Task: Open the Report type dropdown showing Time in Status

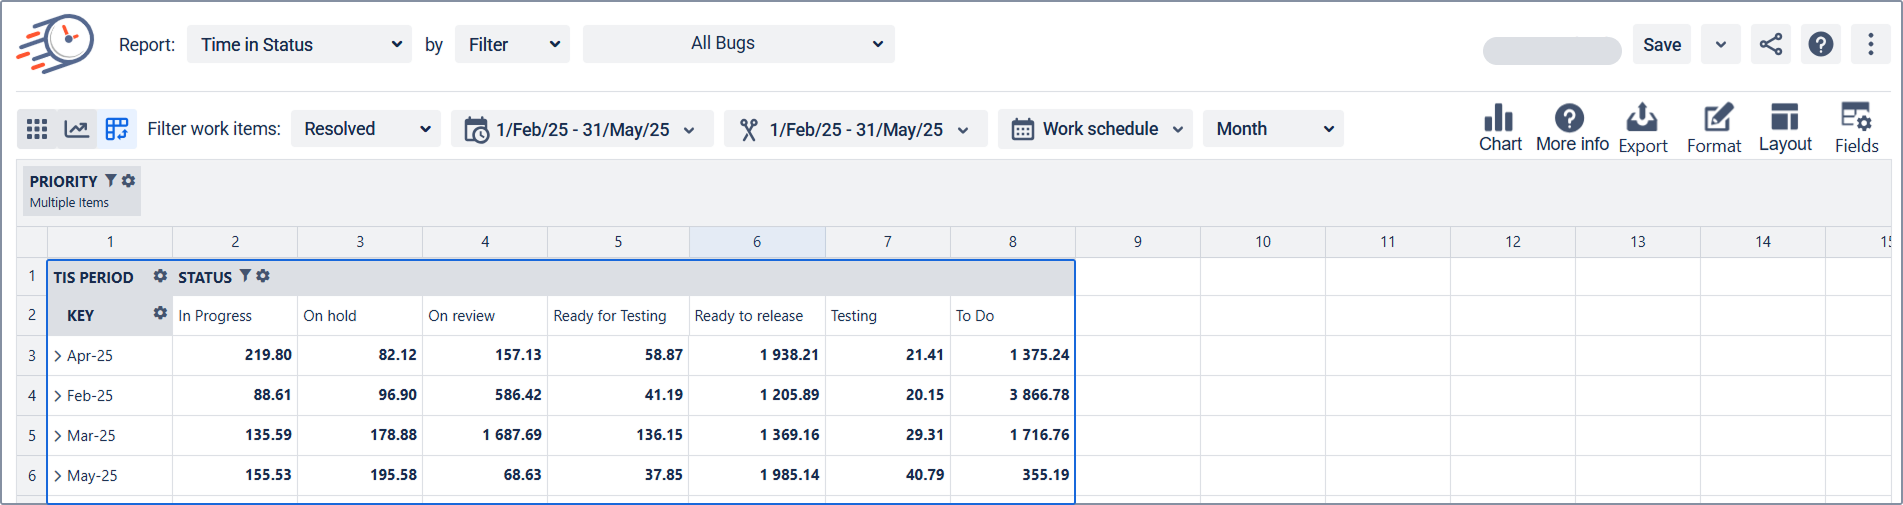Action: pos(299,44)
